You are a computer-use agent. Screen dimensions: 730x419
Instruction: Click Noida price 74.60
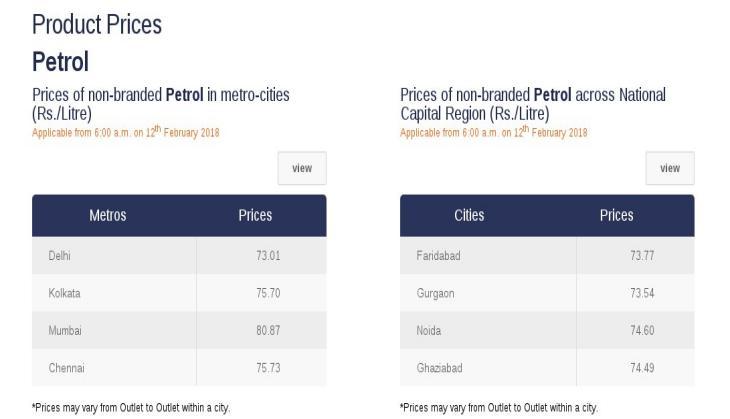pos(642,331)
